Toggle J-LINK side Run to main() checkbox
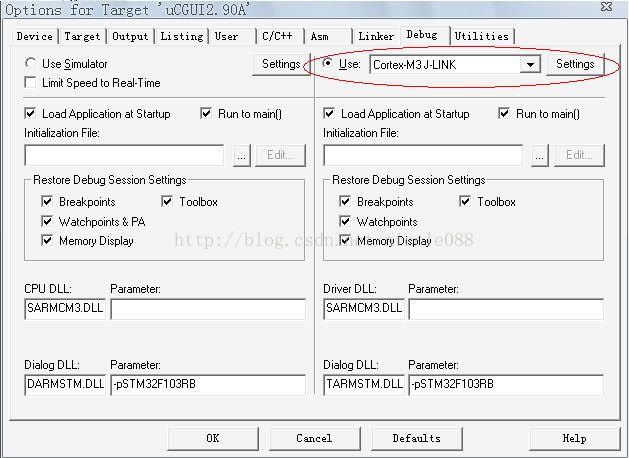The image size is (629, 458). click(504, 113)
